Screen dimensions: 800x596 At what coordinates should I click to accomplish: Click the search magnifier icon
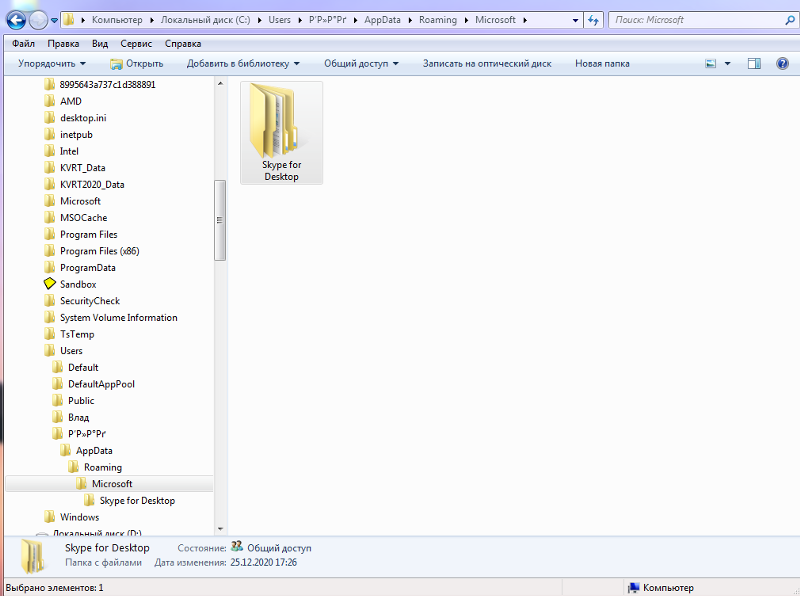pyautogui.click(x=789, y=20)
